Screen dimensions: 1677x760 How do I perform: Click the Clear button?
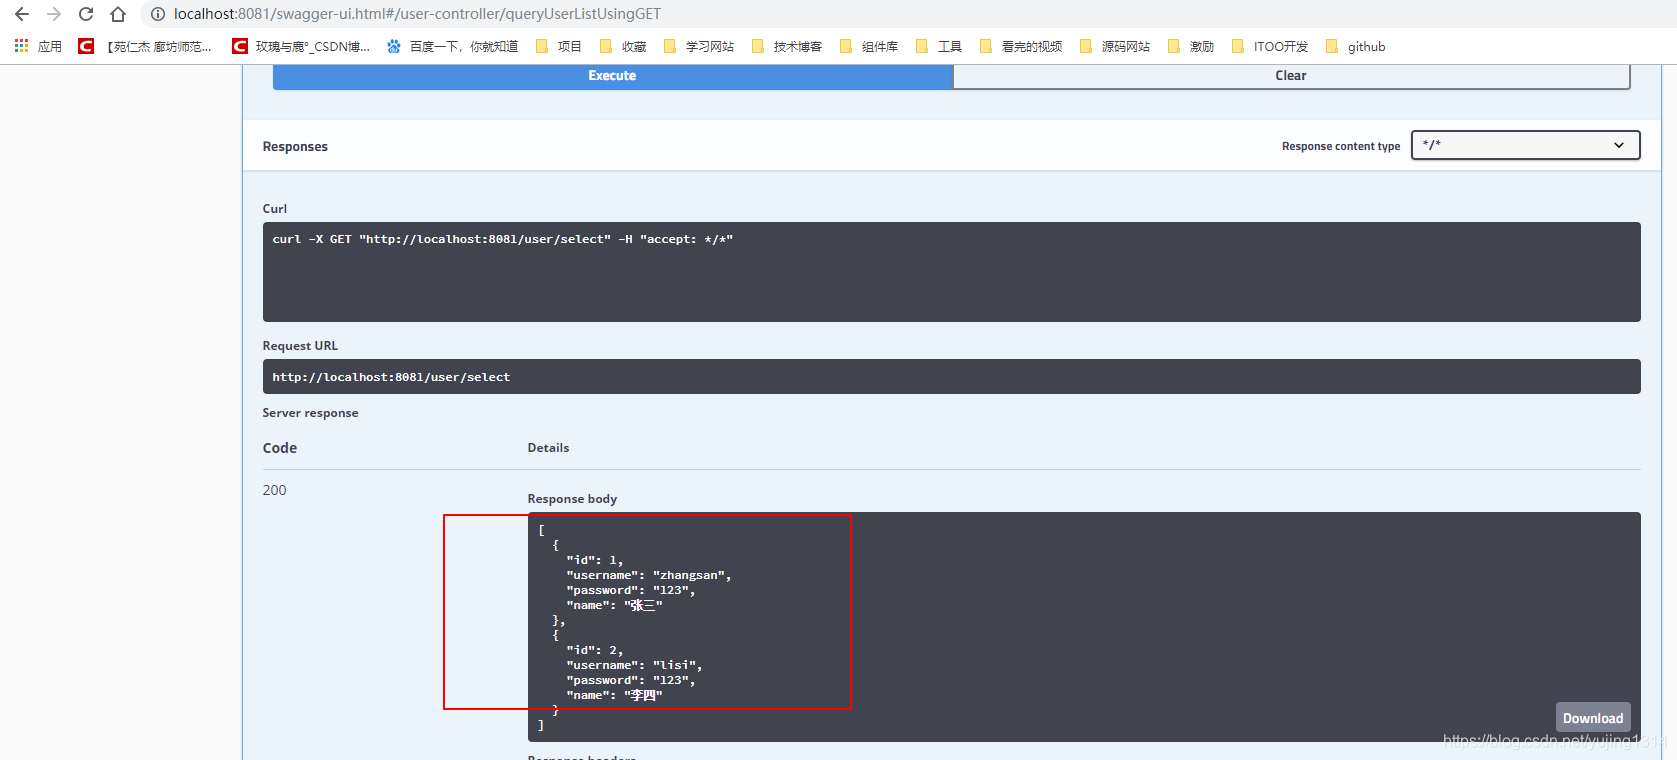[x=1291, y=76]
